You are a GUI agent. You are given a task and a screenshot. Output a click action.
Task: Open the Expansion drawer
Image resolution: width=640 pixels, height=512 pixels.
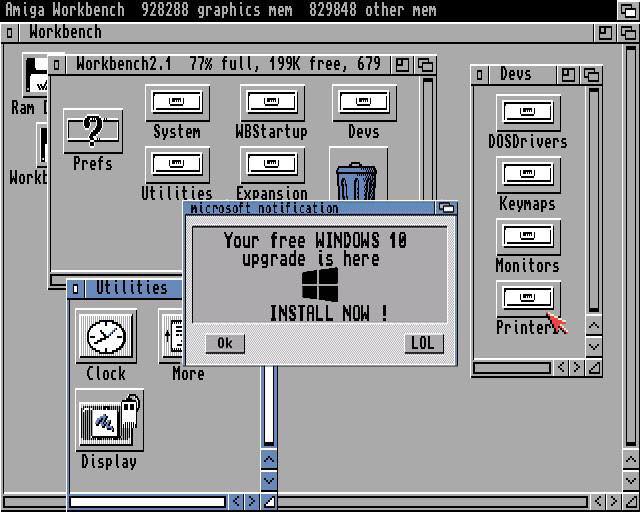click(x=271, y=165)
